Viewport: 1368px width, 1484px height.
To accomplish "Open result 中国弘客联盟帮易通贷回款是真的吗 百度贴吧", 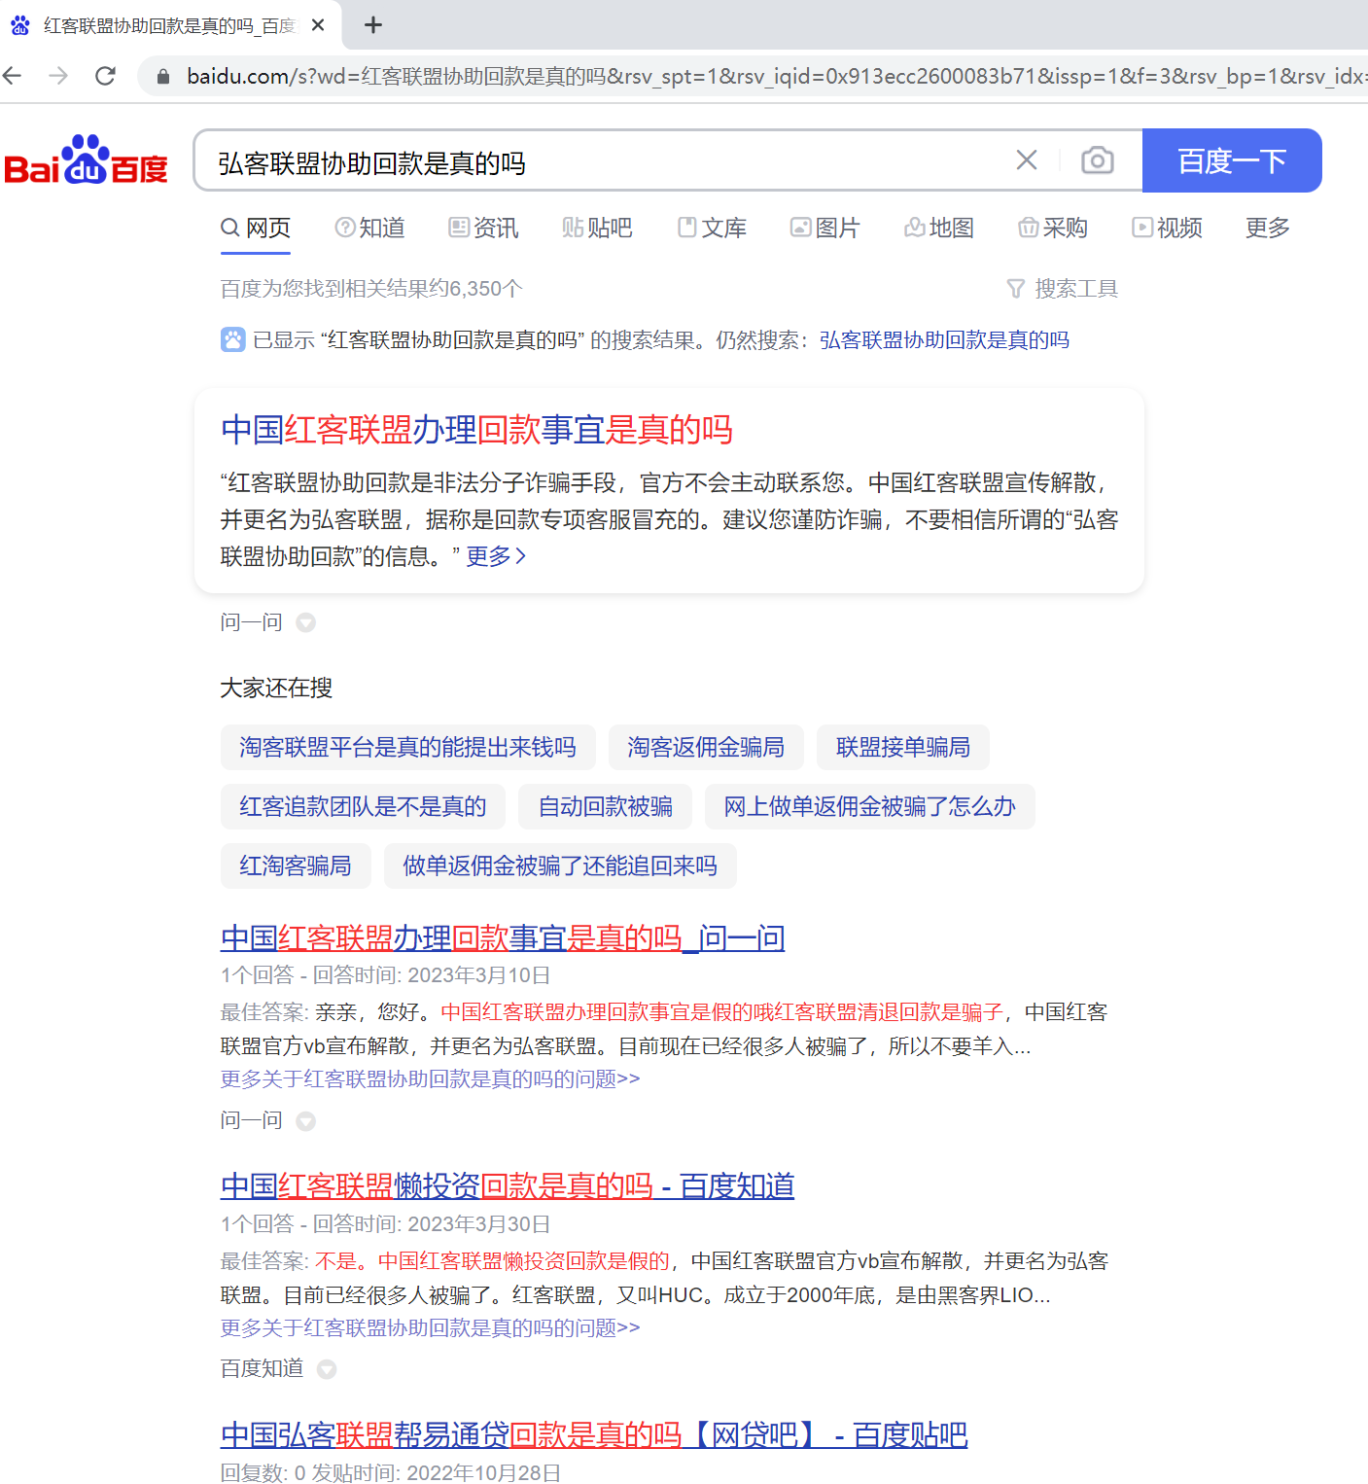I will [x=594, y=1435].
